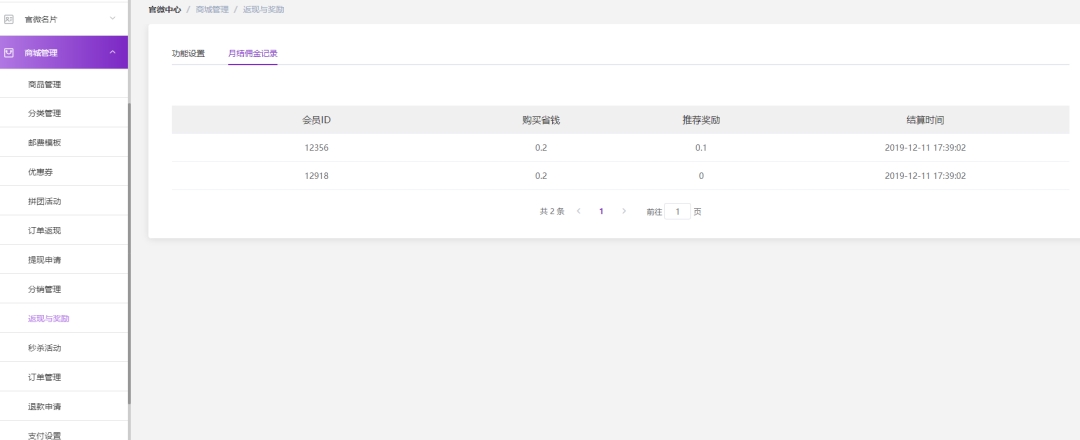Click the page number jump input field
Viewport: 1080px width, 440px height.
tap(677, 211)
